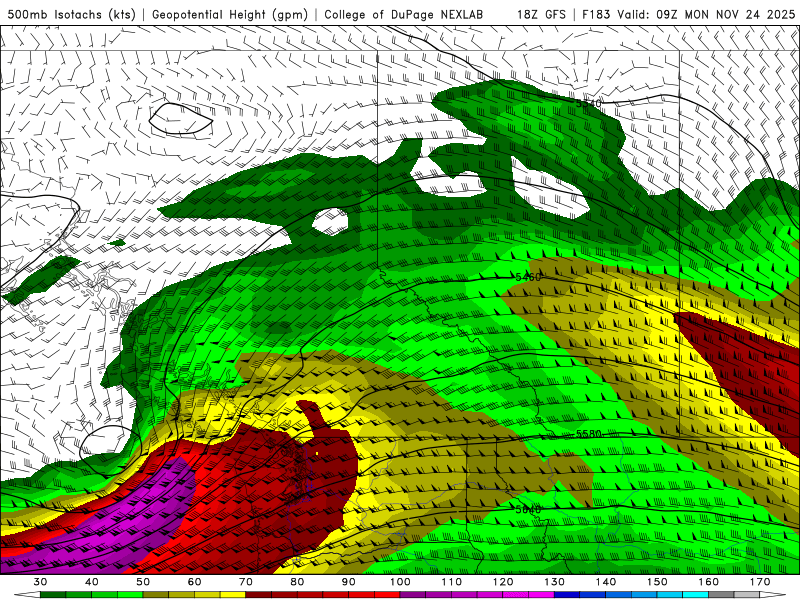Click the 5340 height contour label

tap(589, 104)
